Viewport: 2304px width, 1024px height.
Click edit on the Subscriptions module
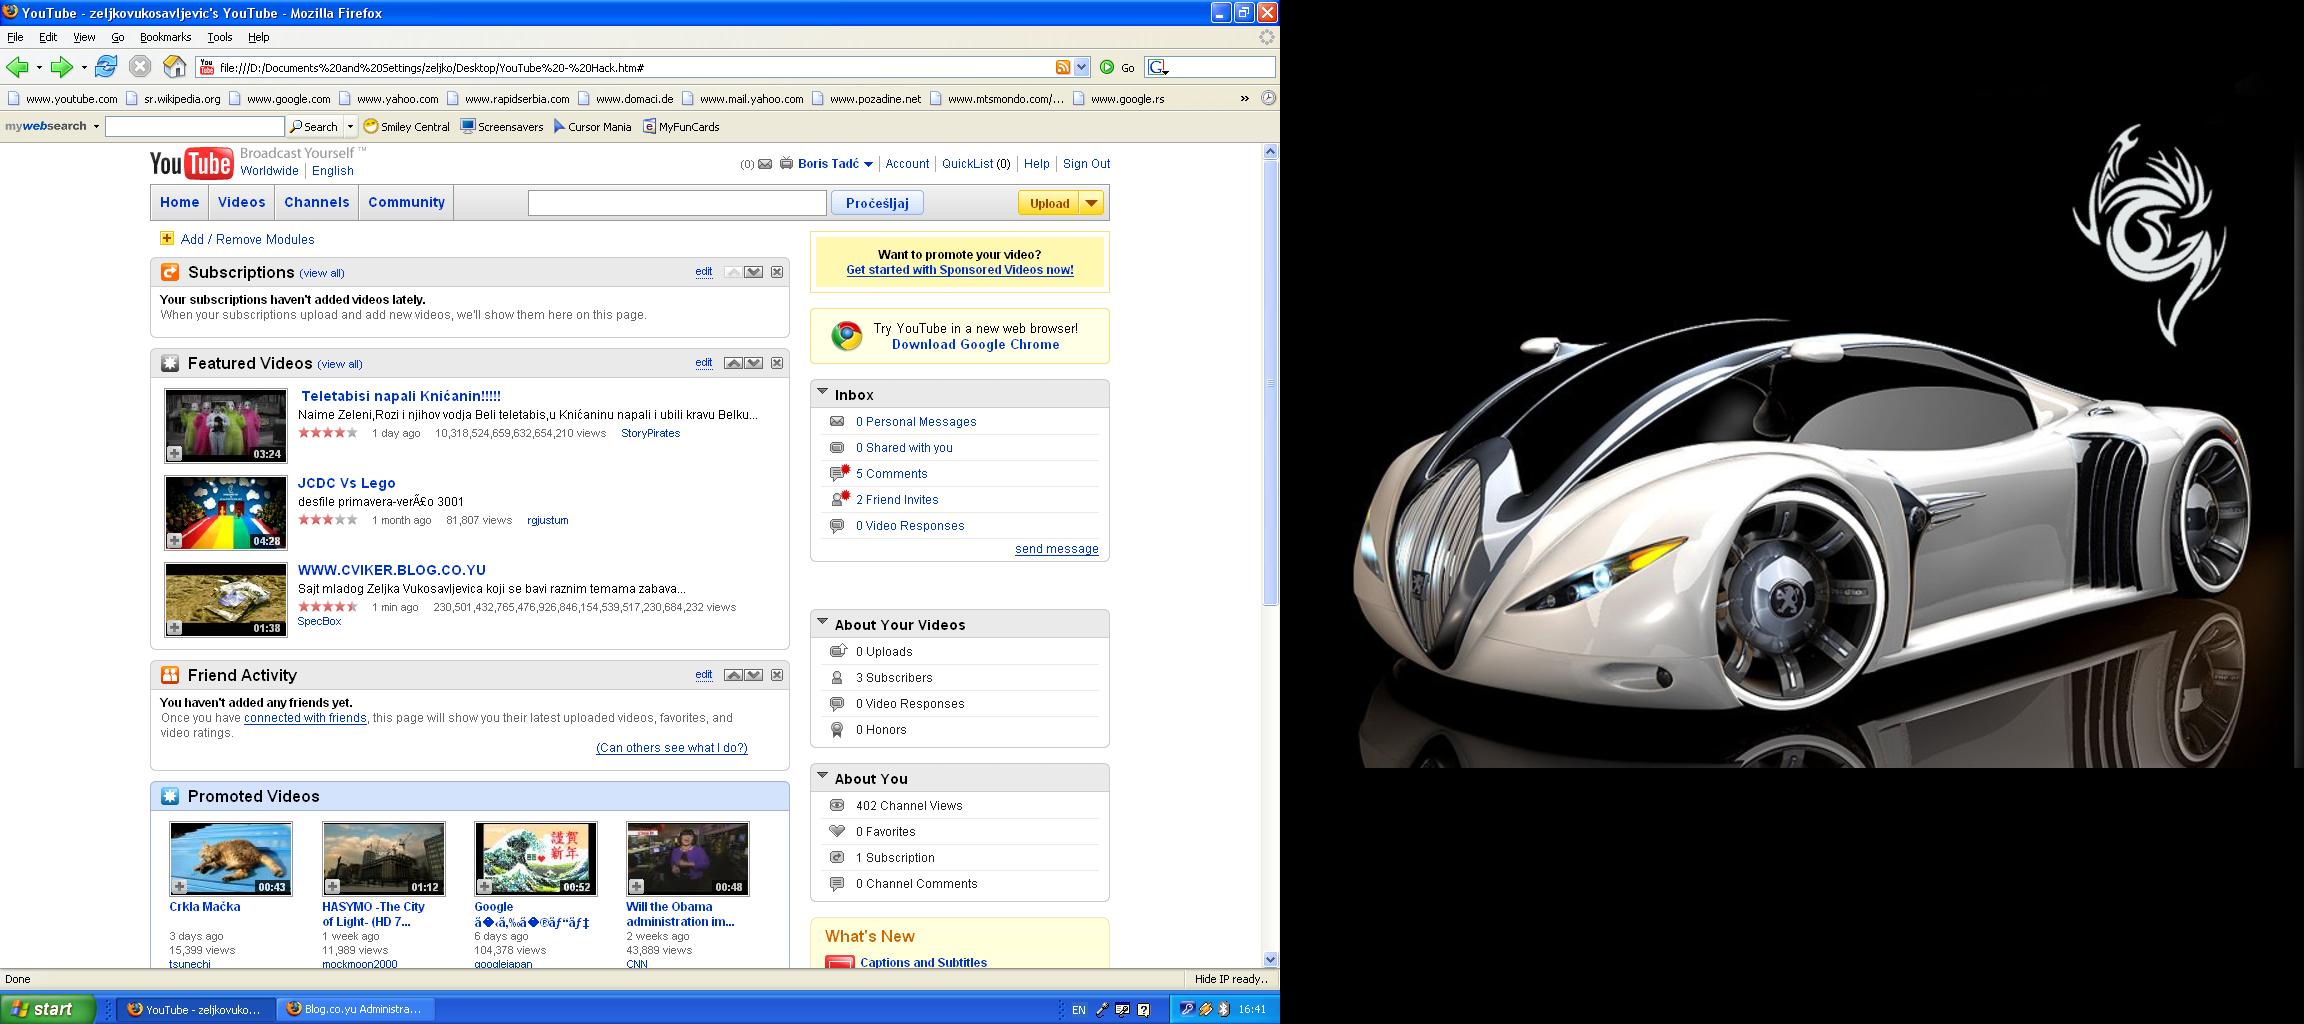[x=704, y=272]
